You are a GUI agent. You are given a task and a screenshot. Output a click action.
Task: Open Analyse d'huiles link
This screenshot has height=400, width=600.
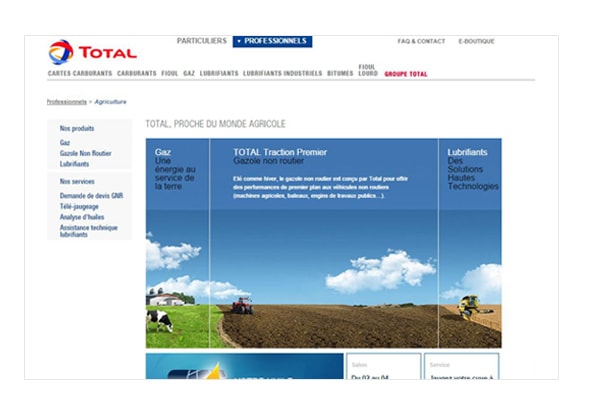pos(82,217)
